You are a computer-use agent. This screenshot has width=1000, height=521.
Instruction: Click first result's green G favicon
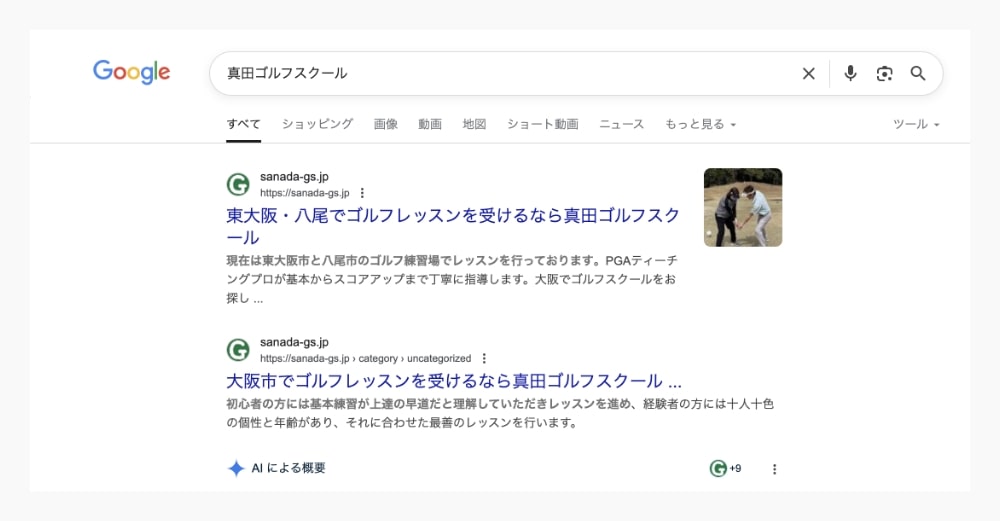tap(239, 185)
